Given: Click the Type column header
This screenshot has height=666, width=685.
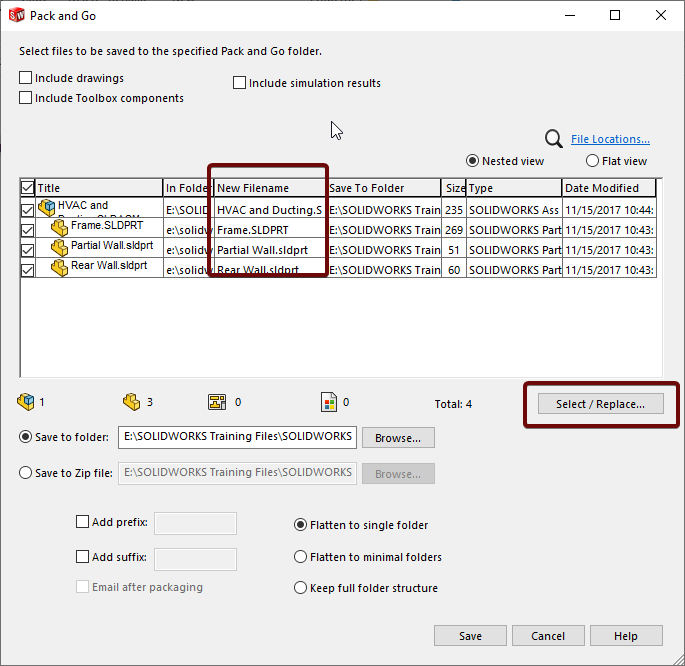Looking at the screenshot, I should [514, 188].
